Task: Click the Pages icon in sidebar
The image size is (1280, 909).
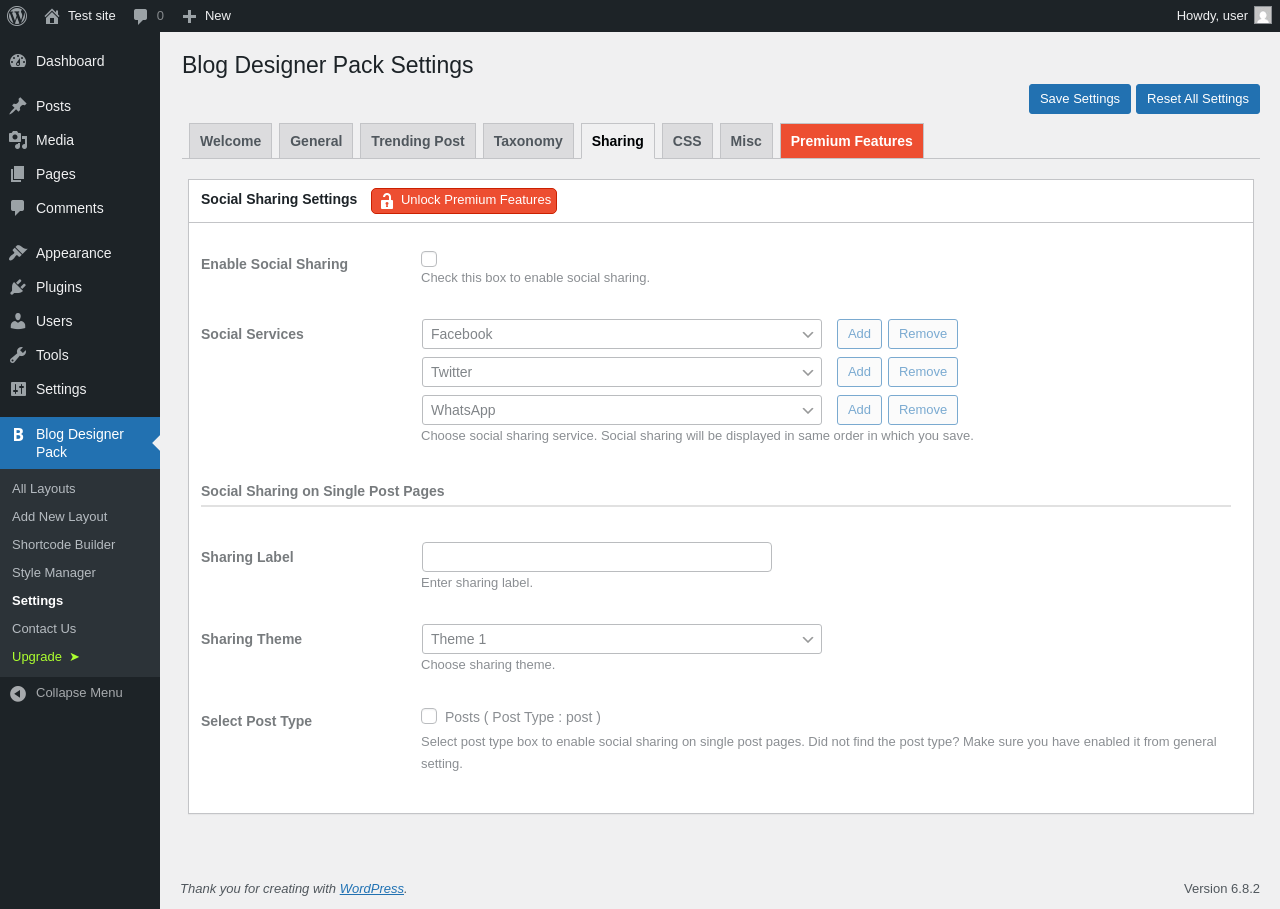Action: pos(18,174)
